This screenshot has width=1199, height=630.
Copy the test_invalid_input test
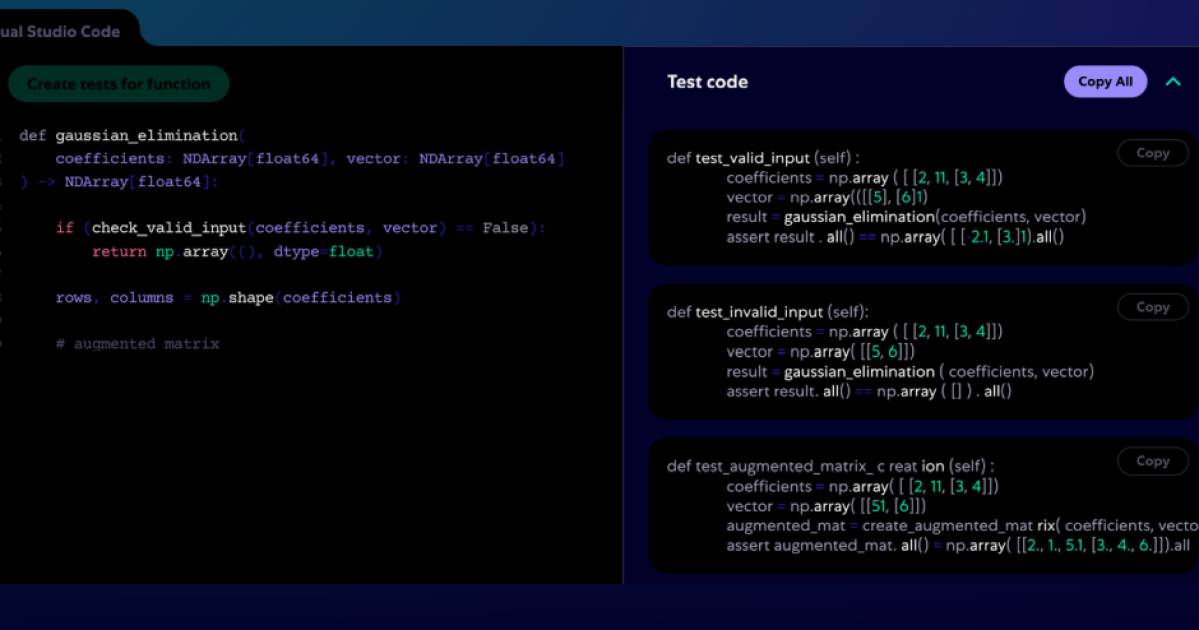pos(1152,307)
